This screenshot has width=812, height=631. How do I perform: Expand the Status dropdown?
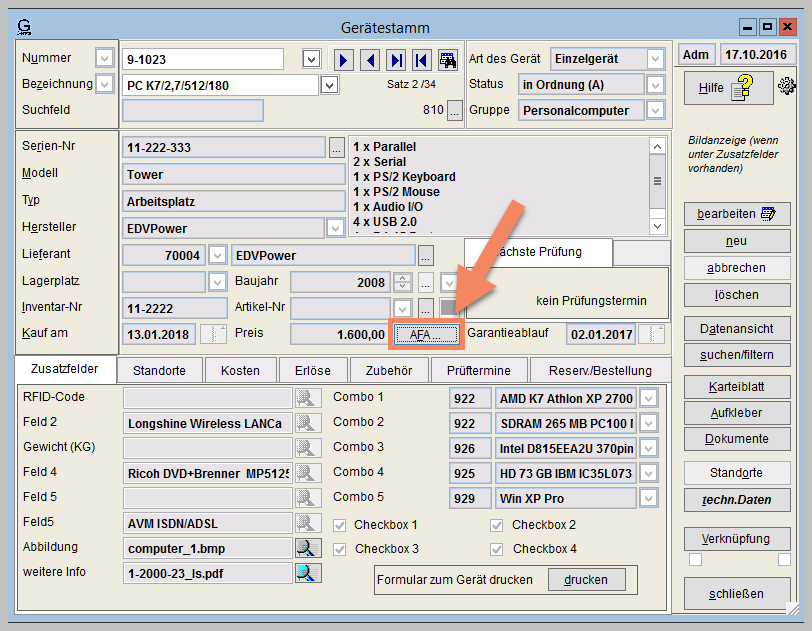click(x=655, y=85)
